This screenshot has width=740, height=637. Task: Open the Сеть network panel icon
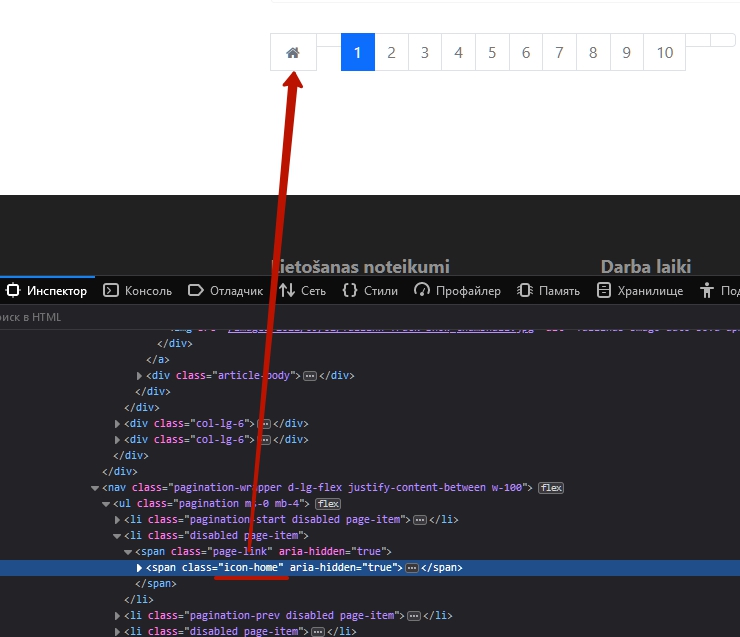tap(287, 291)
